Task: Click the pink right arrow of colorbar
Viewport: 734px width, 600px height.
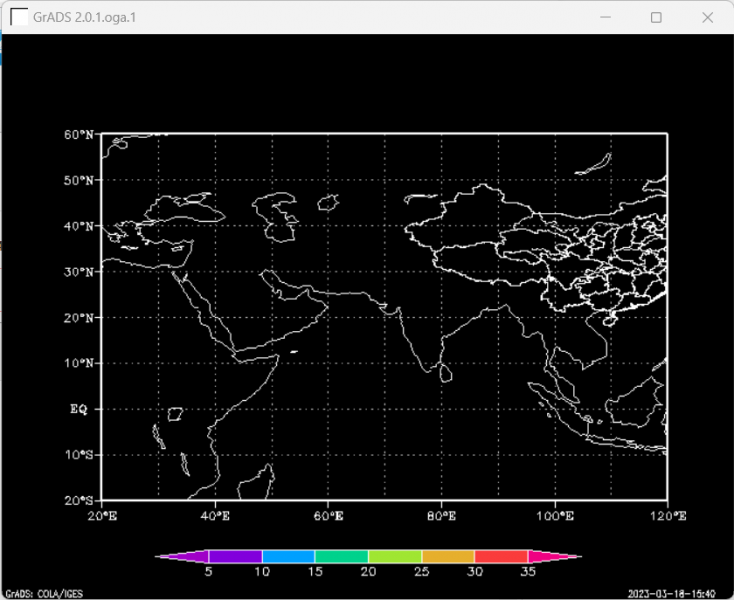Action: (553, 556)
